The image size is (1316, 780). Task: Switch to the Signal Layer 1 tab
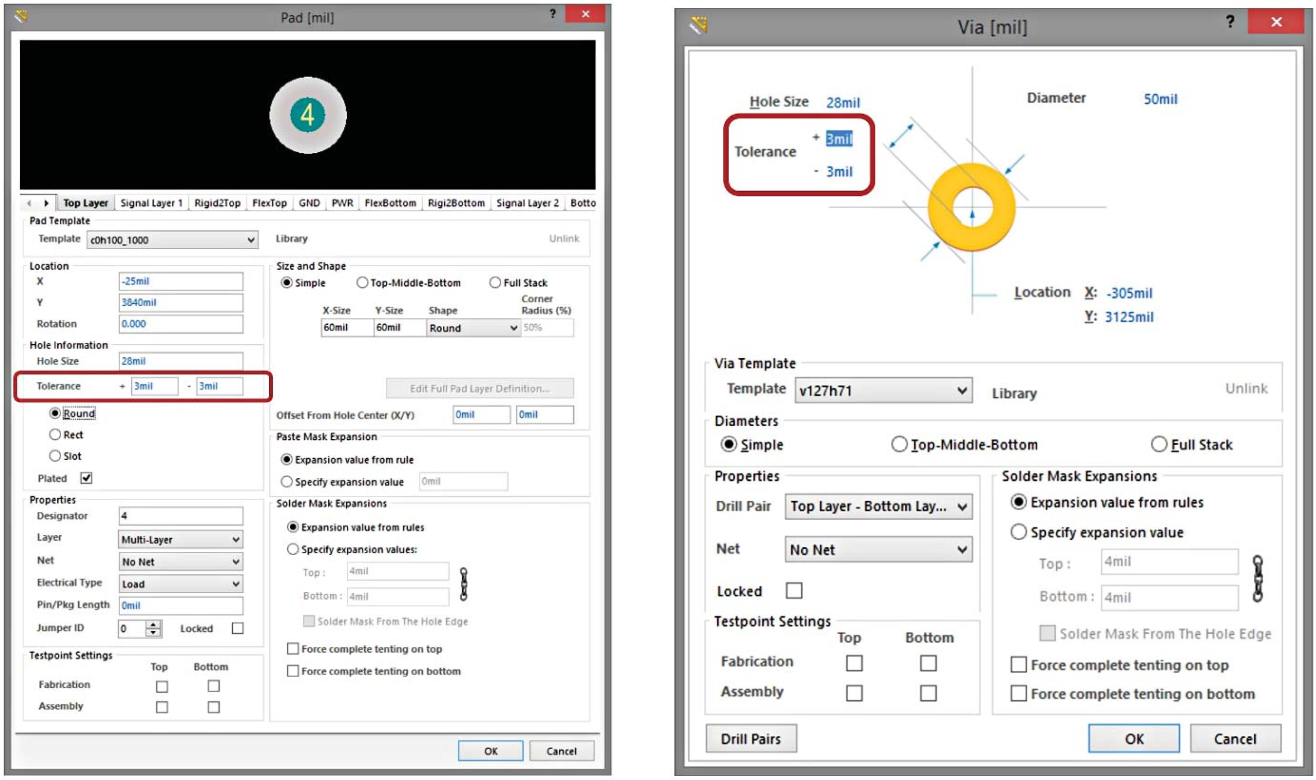coord(151,203)
